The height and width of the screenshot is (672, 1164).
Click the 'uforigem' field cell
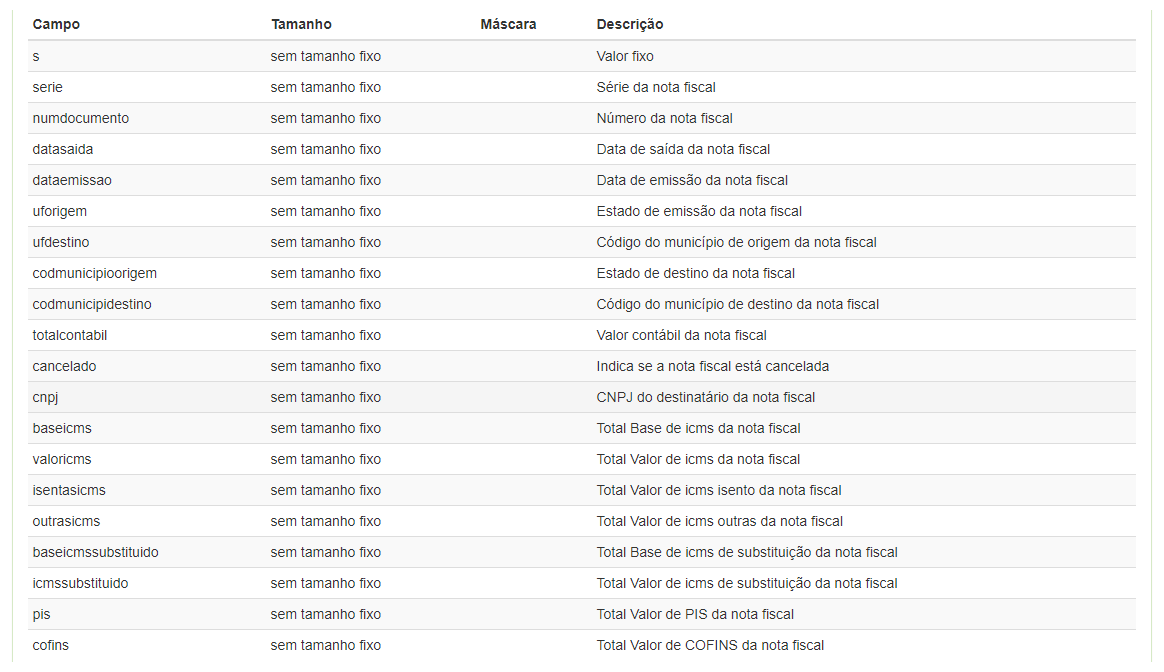coord(59,211)
